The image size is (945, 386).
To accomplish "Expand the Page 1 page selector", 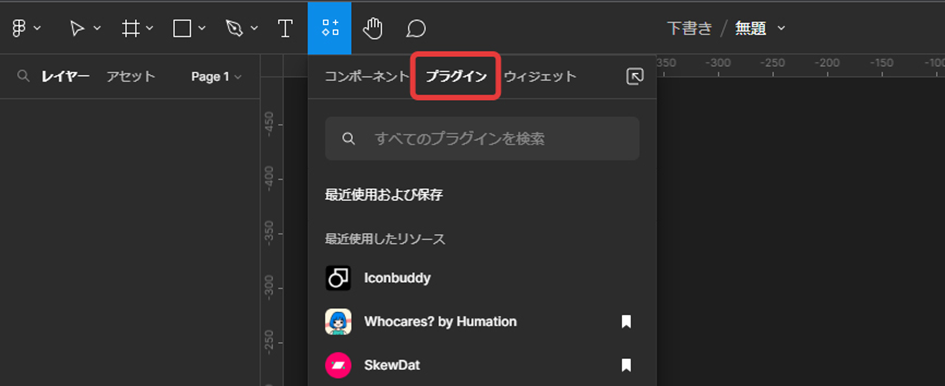I will 216,77.
